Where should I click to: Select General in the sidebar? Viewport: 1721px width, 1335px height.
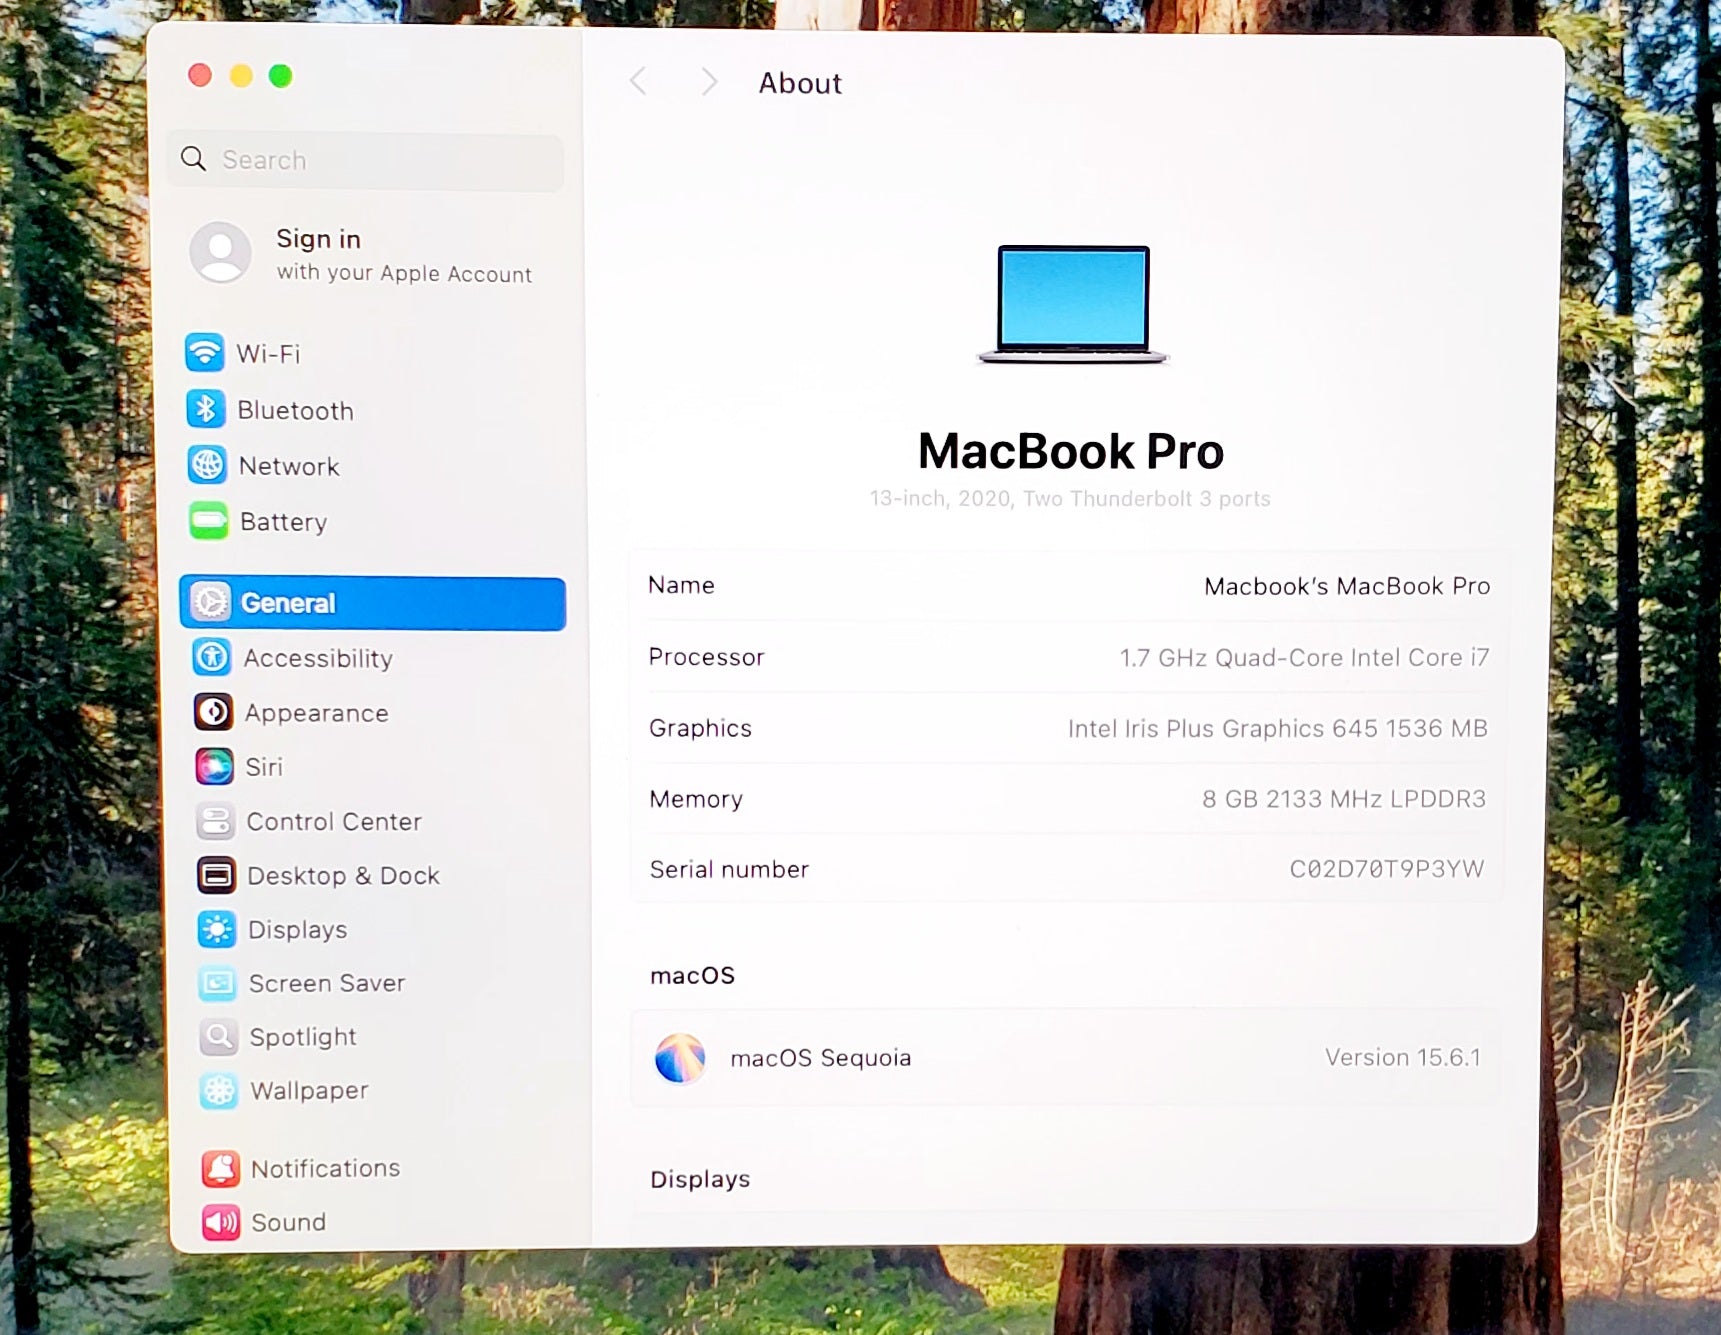[x=372, y=603]
